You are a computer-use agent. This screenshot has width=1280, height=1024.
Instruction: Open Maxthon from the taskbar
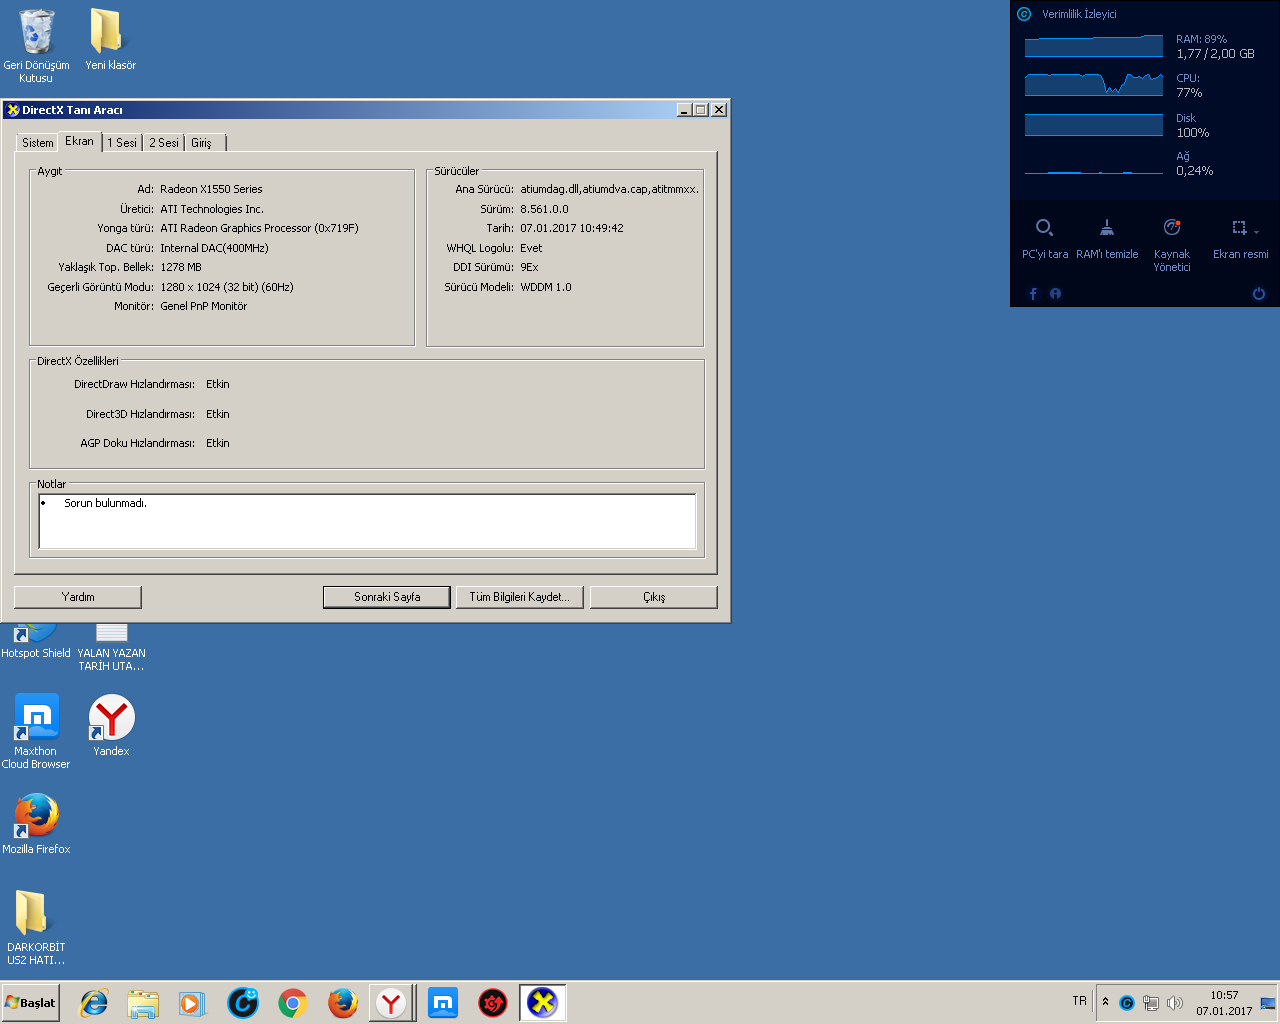tap(443, 1003)
